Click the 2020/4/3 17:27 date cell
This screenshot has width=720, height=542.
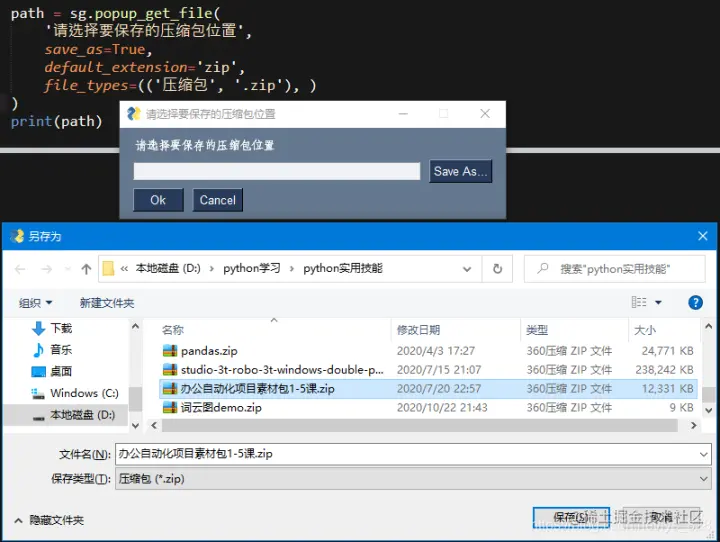pos(436,351)
